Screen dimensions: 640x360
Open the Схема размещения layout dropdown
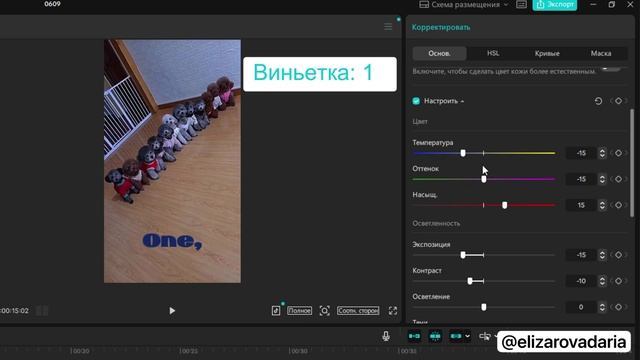tap(463, 4)
